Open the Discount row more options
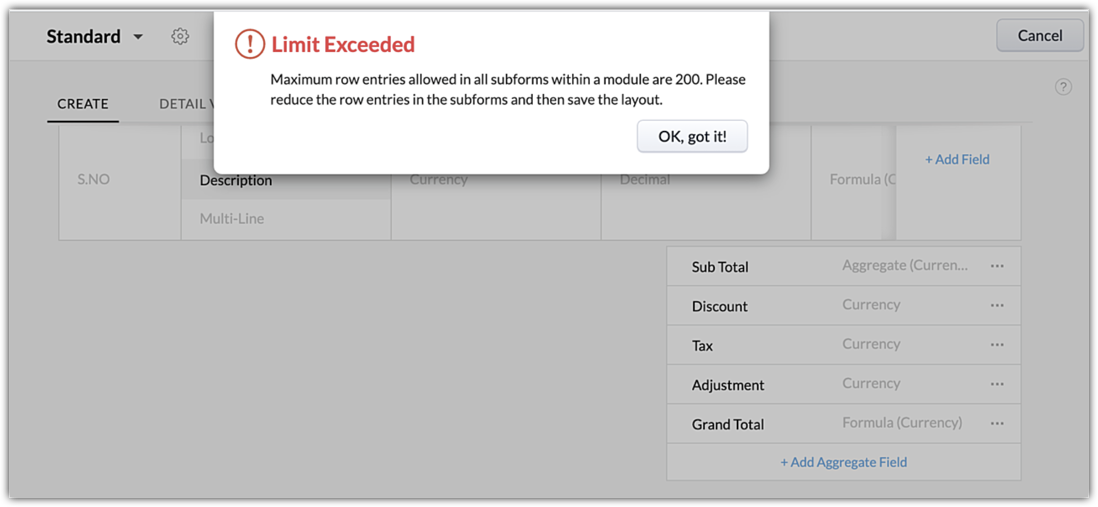The height and width of the screenshot is (507, 1098). pos(997,305)
